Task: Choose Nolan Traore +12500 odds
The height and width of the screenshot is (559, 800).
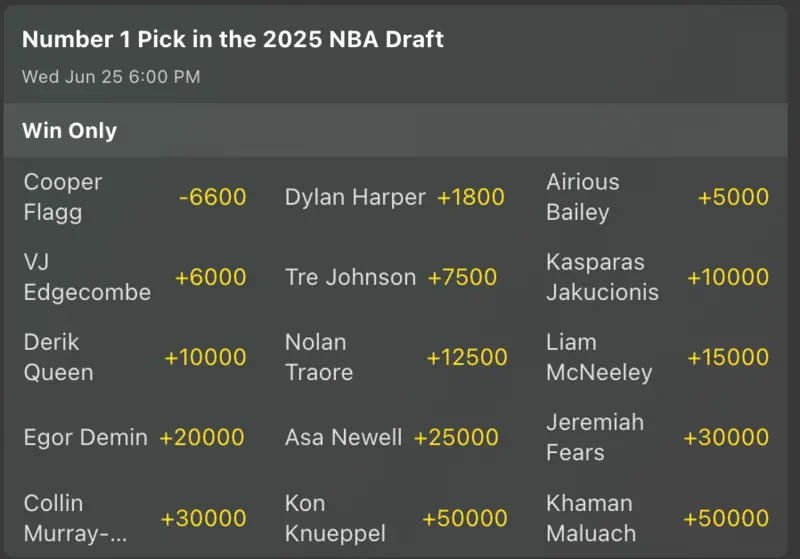Action: 466,357
